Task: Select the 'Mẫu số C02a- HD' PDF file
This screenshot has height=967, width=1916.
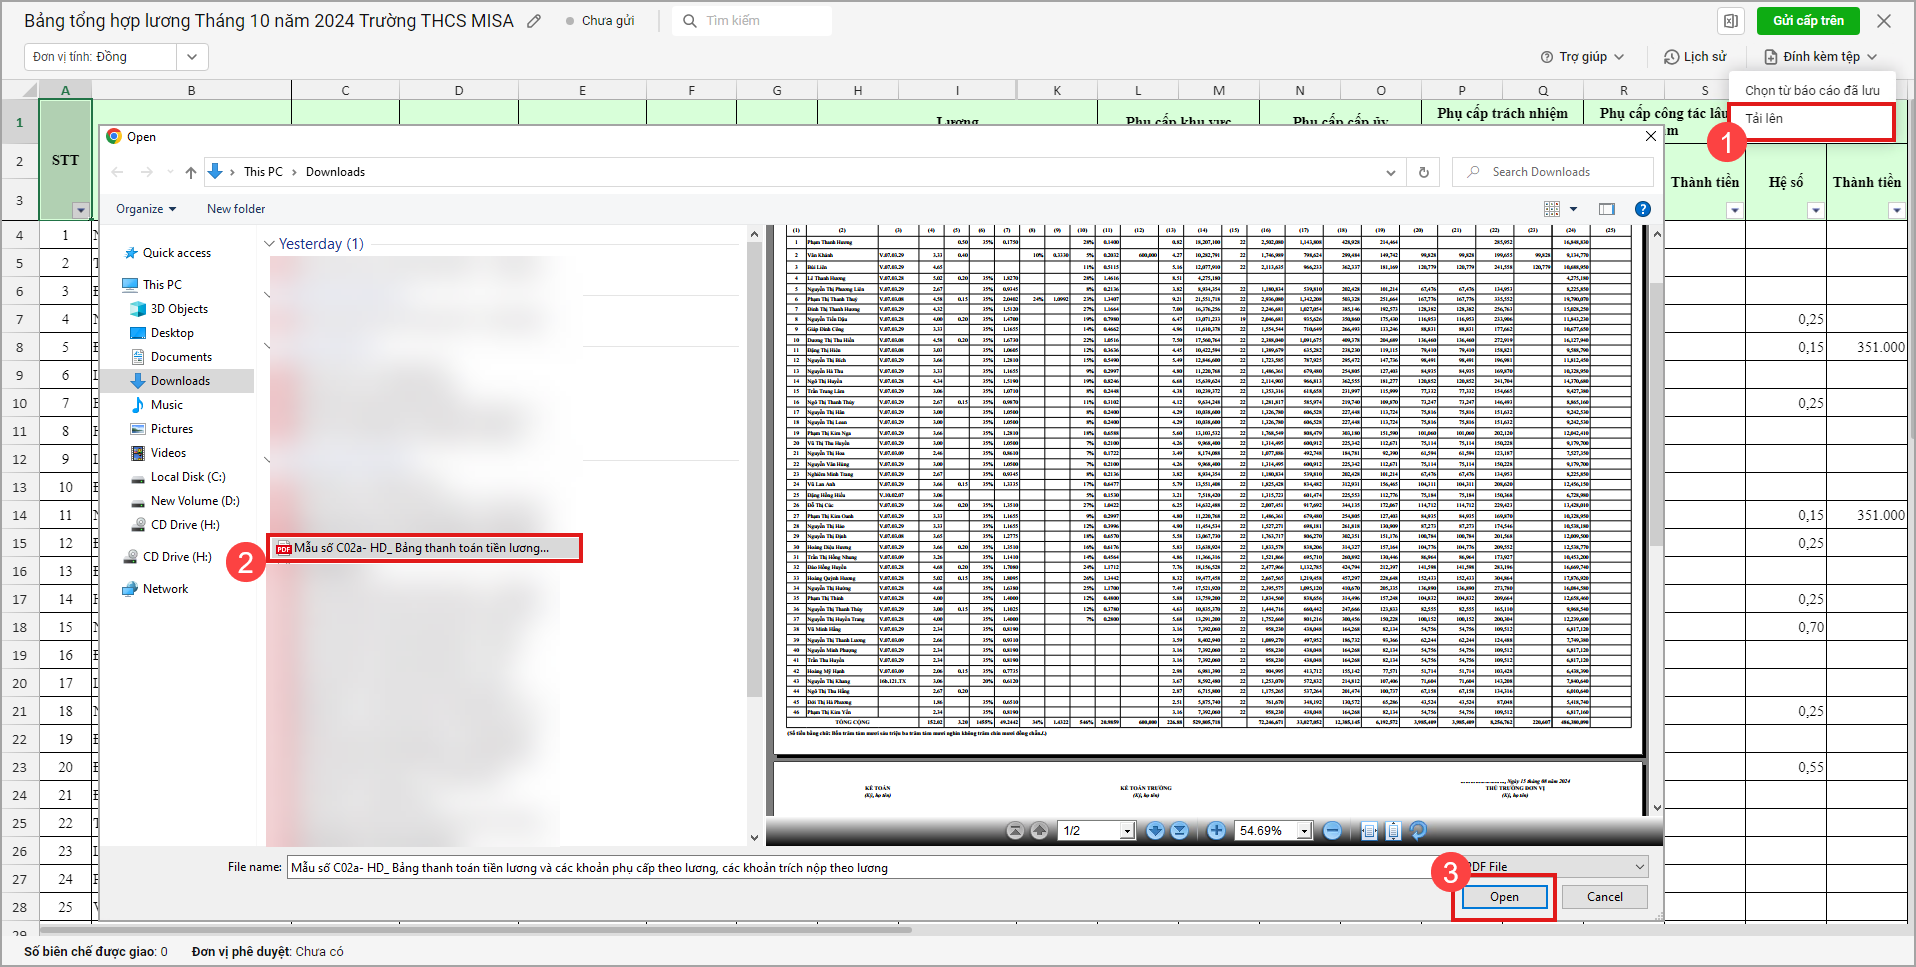Action: 422,548
